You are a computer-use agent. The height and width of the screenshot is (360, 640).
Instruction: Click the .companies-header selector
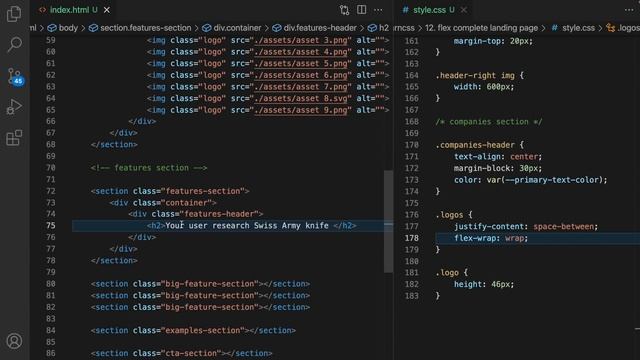coord(475,145)
